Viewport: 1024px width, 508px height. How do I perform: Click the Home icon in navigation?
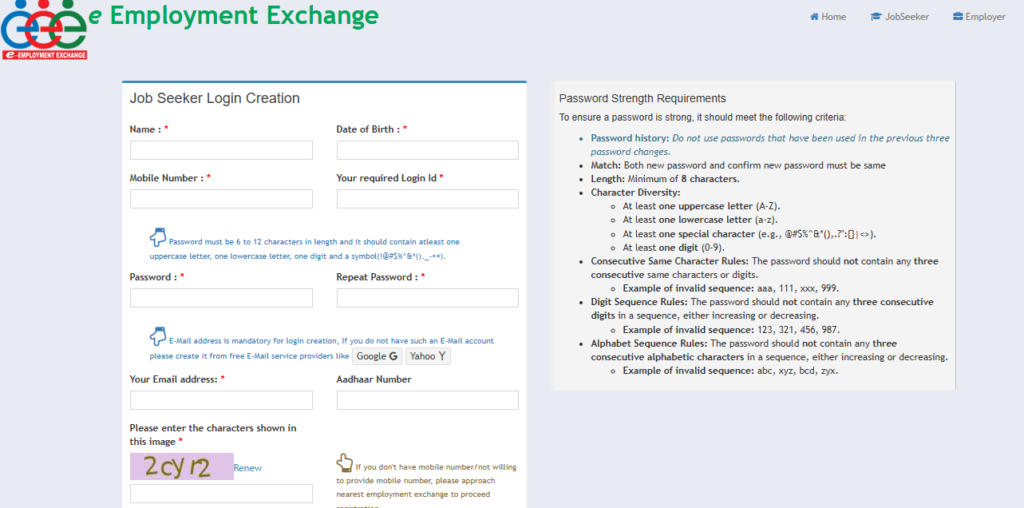point(815,17)
